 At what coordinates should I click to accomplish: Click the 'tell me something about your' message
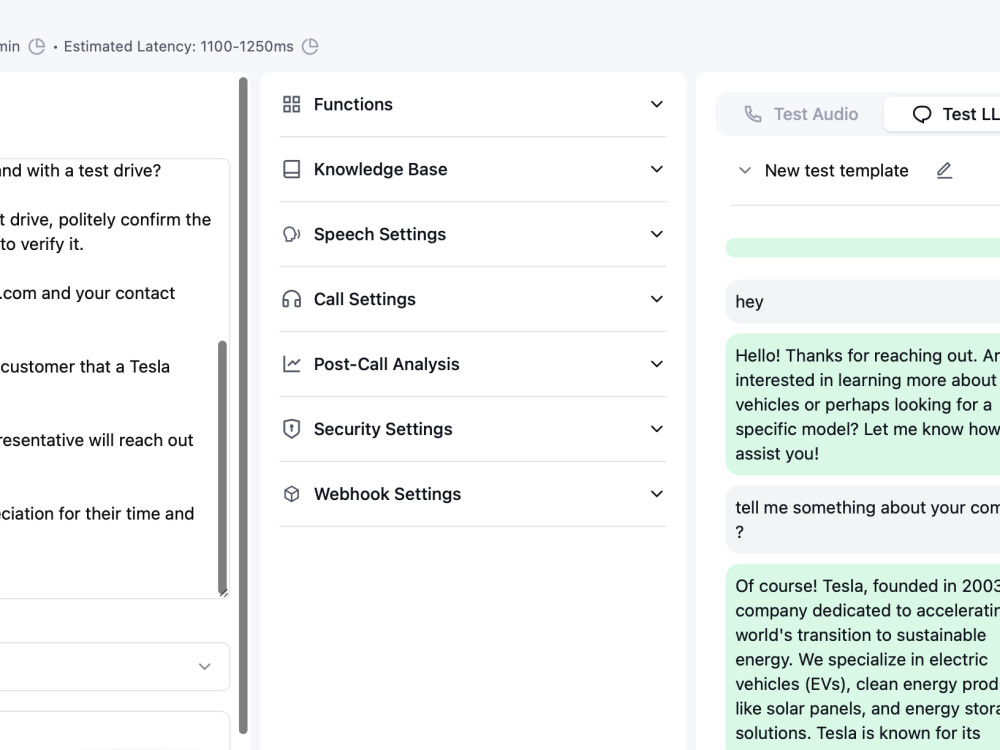[x=863, y=520]
